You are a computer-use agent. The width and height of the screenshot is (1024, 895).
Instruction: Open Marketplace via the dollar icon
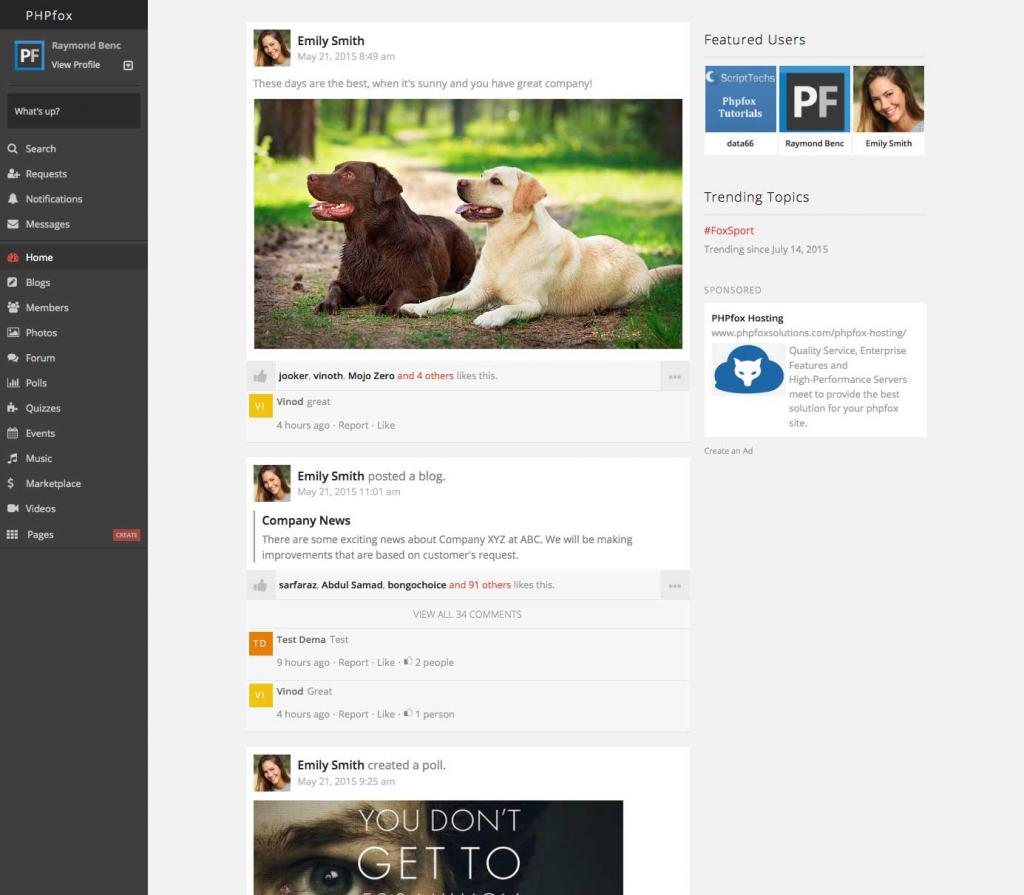[13, 483]
